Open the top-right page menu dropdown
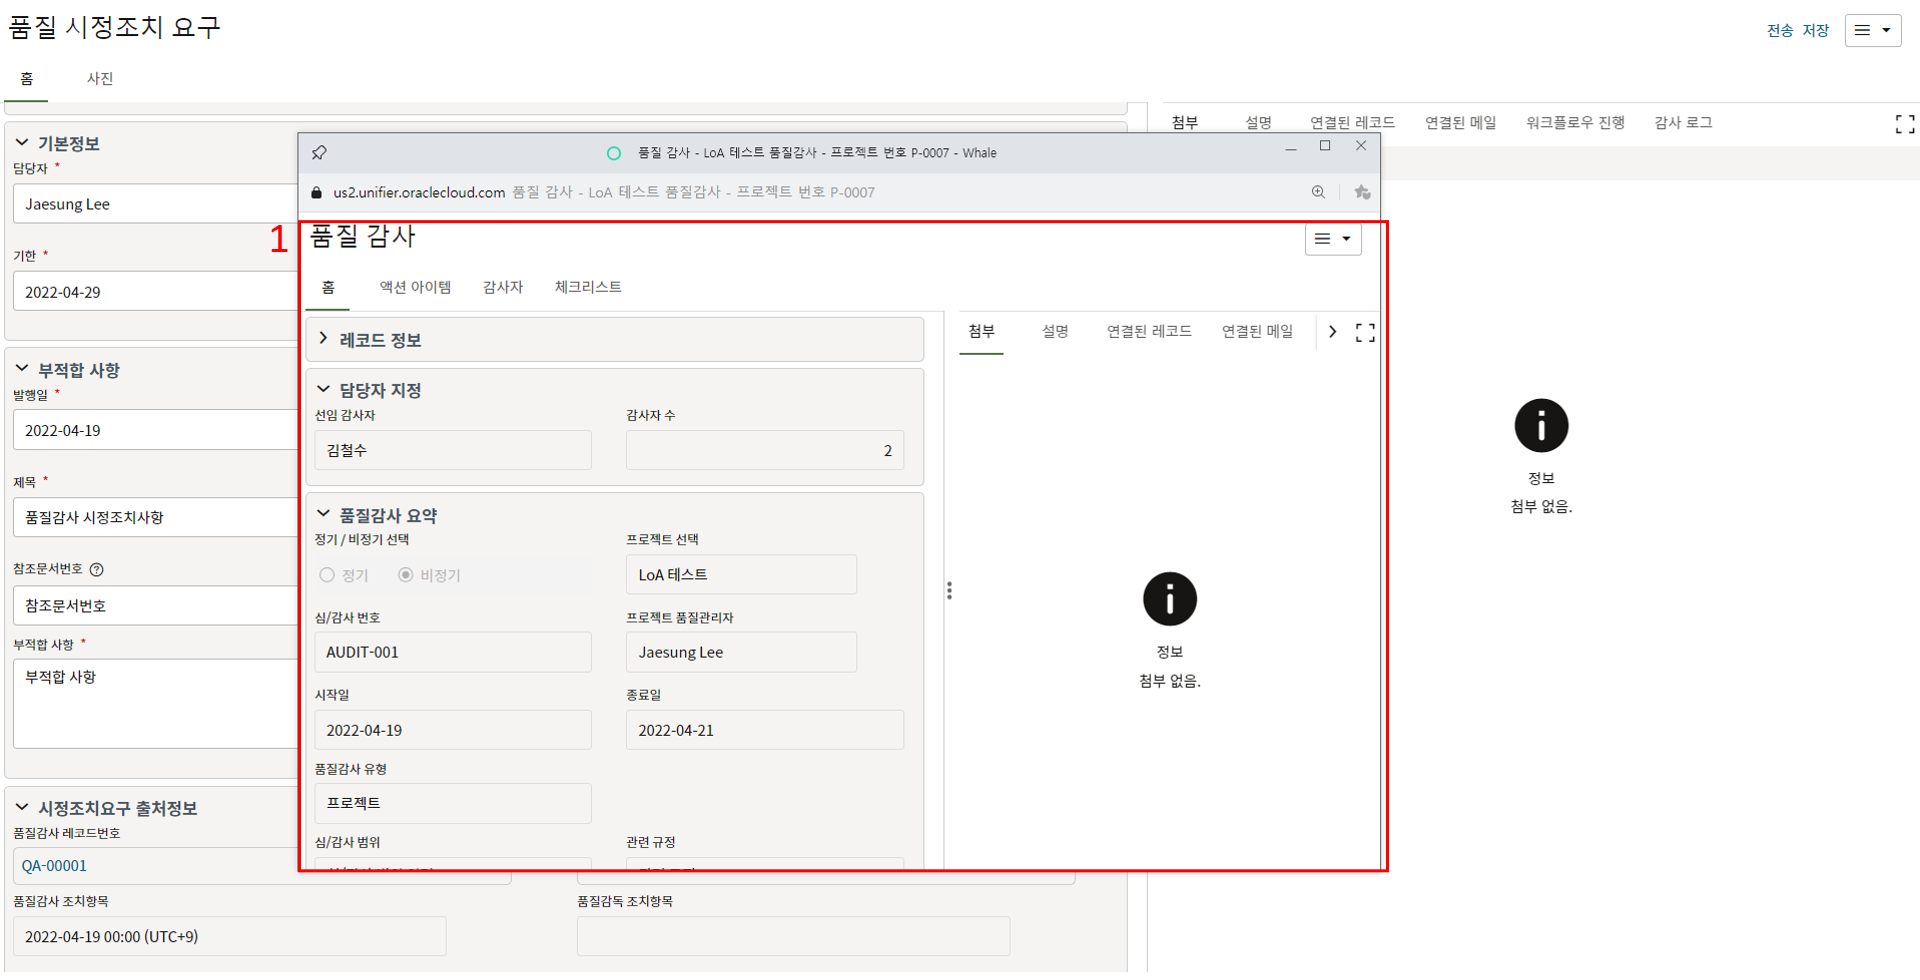The image size is (1920, 980). tap(1872, 30)
